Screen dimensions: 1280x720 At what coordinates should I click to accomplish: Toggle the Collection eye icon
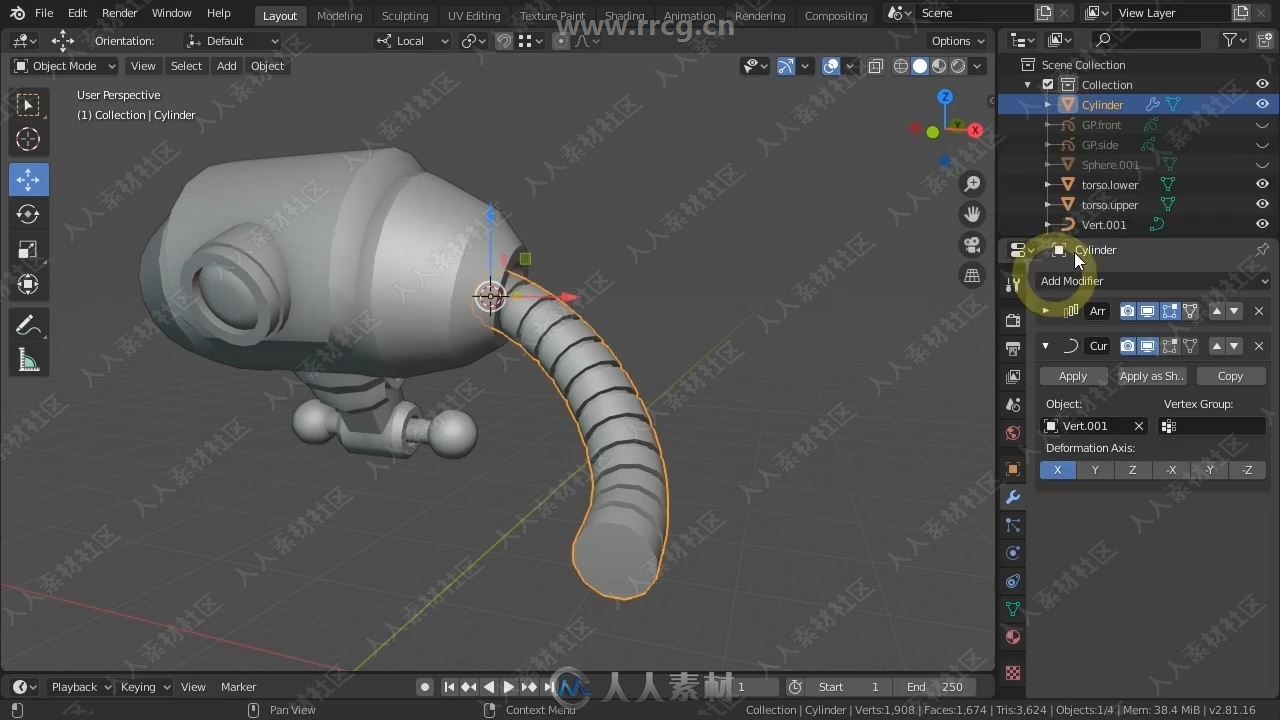click(1262, 84)
